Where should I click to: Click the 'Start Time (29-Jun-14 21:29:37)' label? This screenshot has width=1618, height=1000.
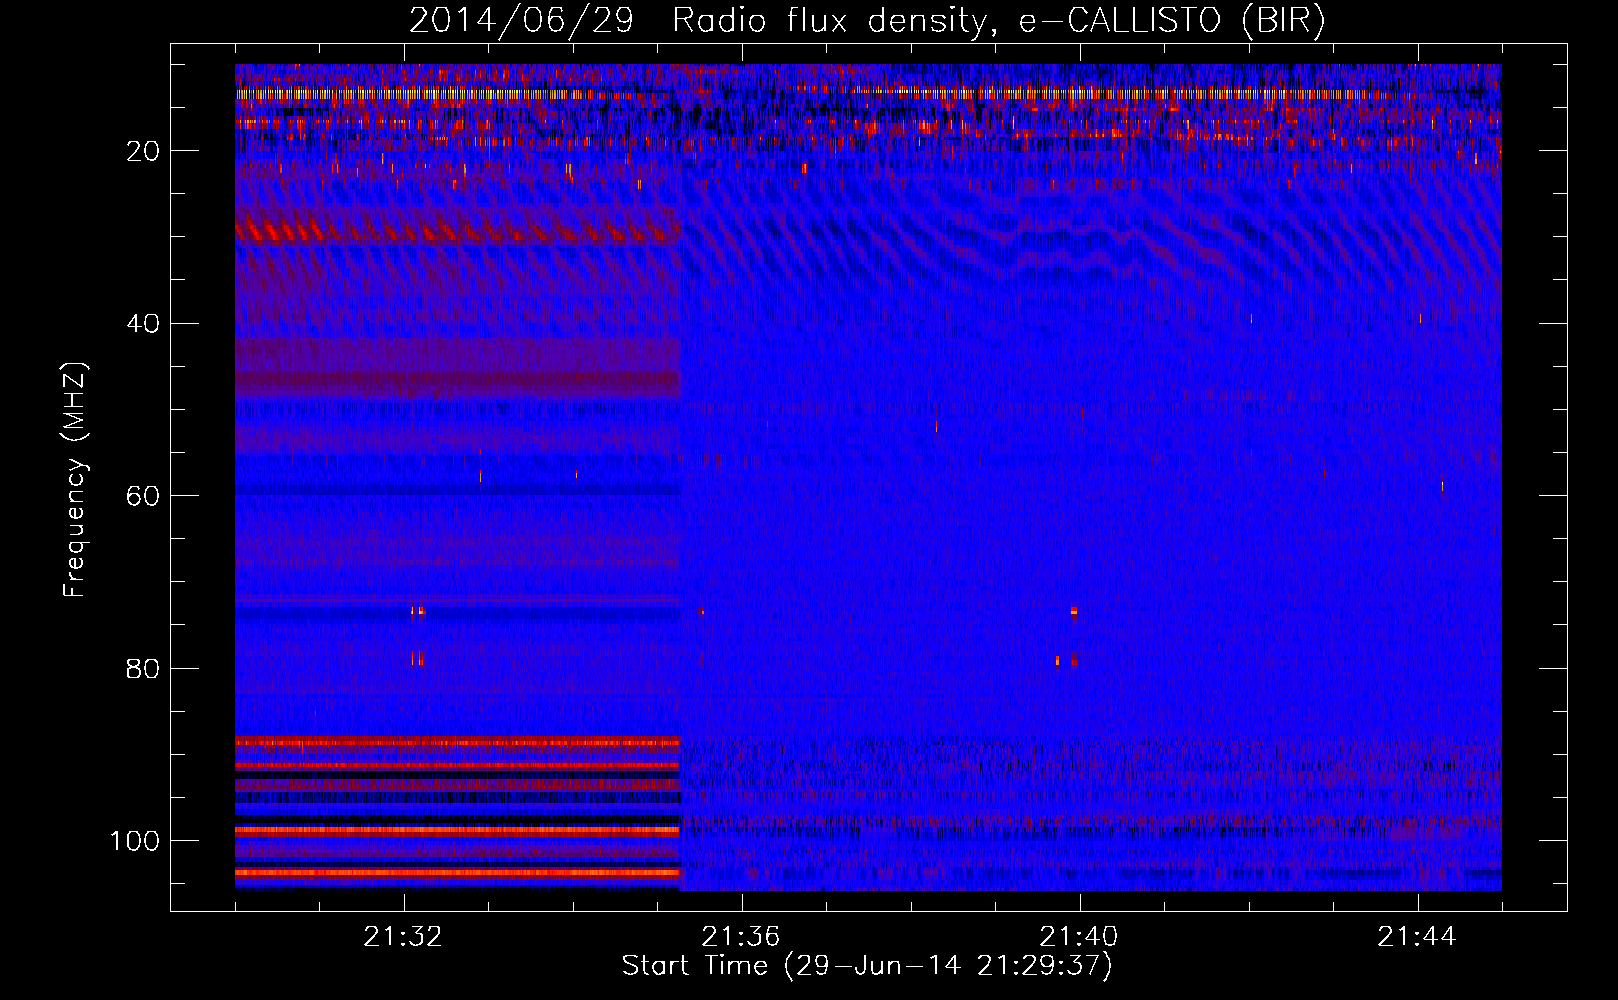click(867, 966)
